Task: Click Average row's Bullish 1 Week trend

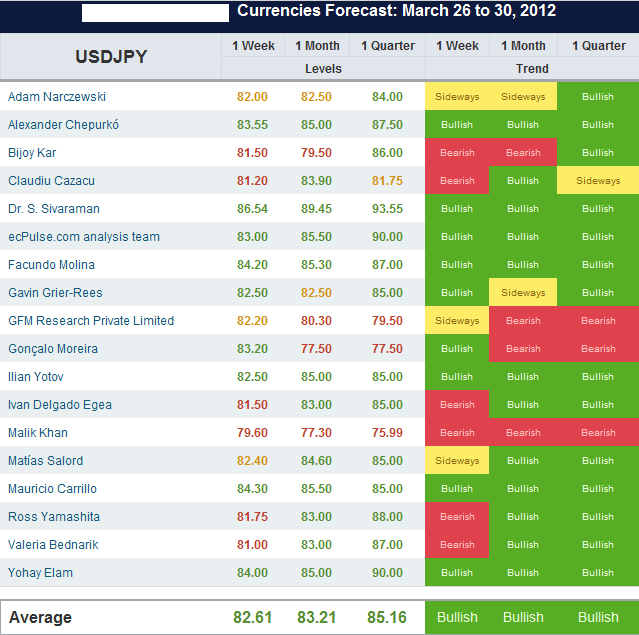Action: 457,617
